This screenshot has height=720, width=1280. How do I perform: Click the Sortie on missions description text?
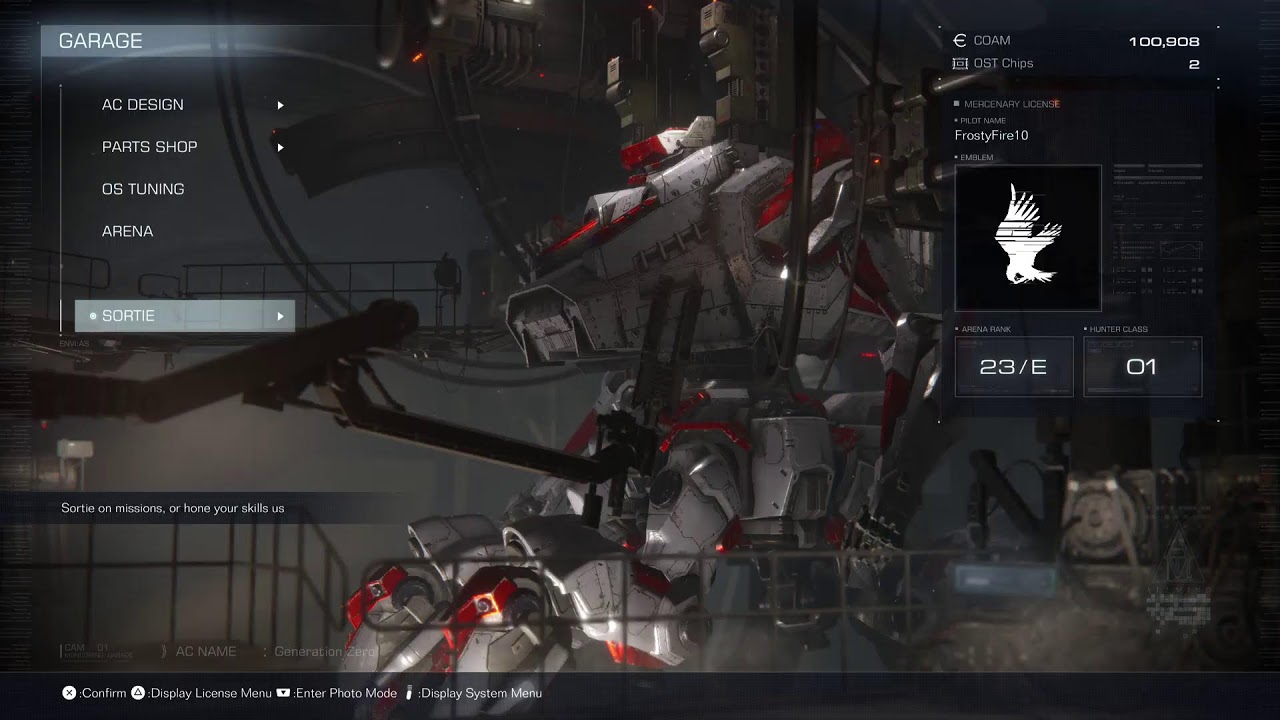pyautogui.click(x=173, y=508)
